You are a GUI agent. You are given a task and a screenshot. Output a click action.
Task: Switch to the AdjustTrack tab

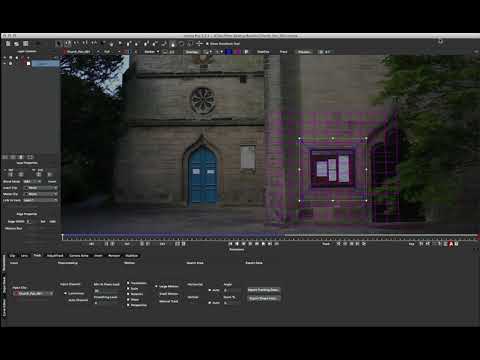coord(55,256)
